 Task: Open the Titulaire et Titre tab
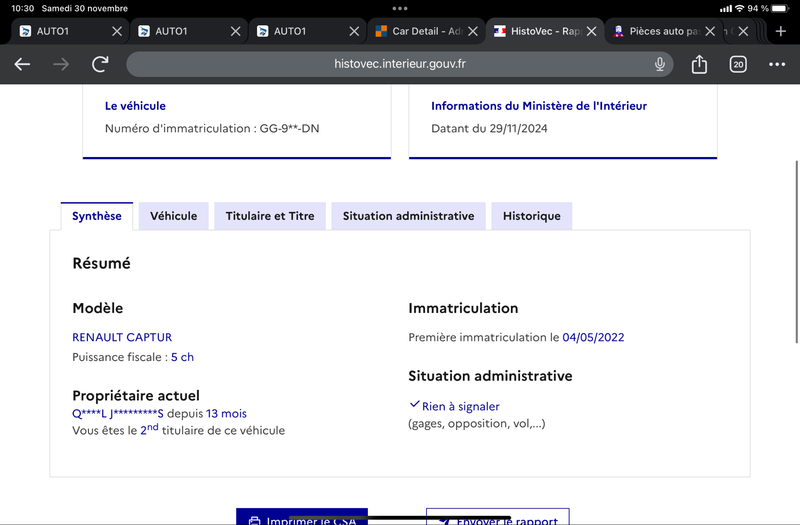coord(270,216)
